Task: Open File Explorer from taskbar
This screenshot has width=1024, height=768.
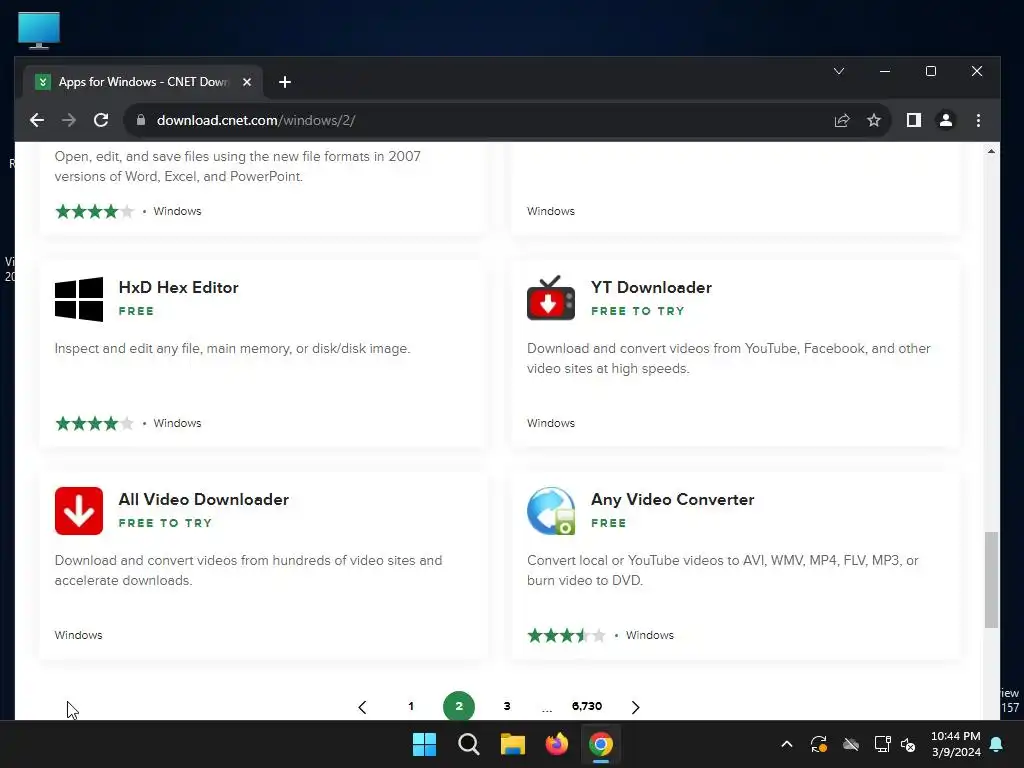Action: (x=513, y=744)
